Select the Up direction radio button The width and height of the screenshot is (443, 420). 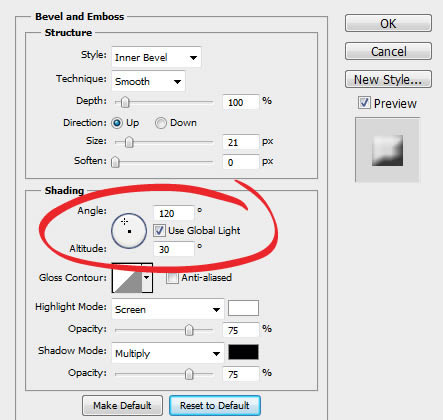(x=117, y=123)
